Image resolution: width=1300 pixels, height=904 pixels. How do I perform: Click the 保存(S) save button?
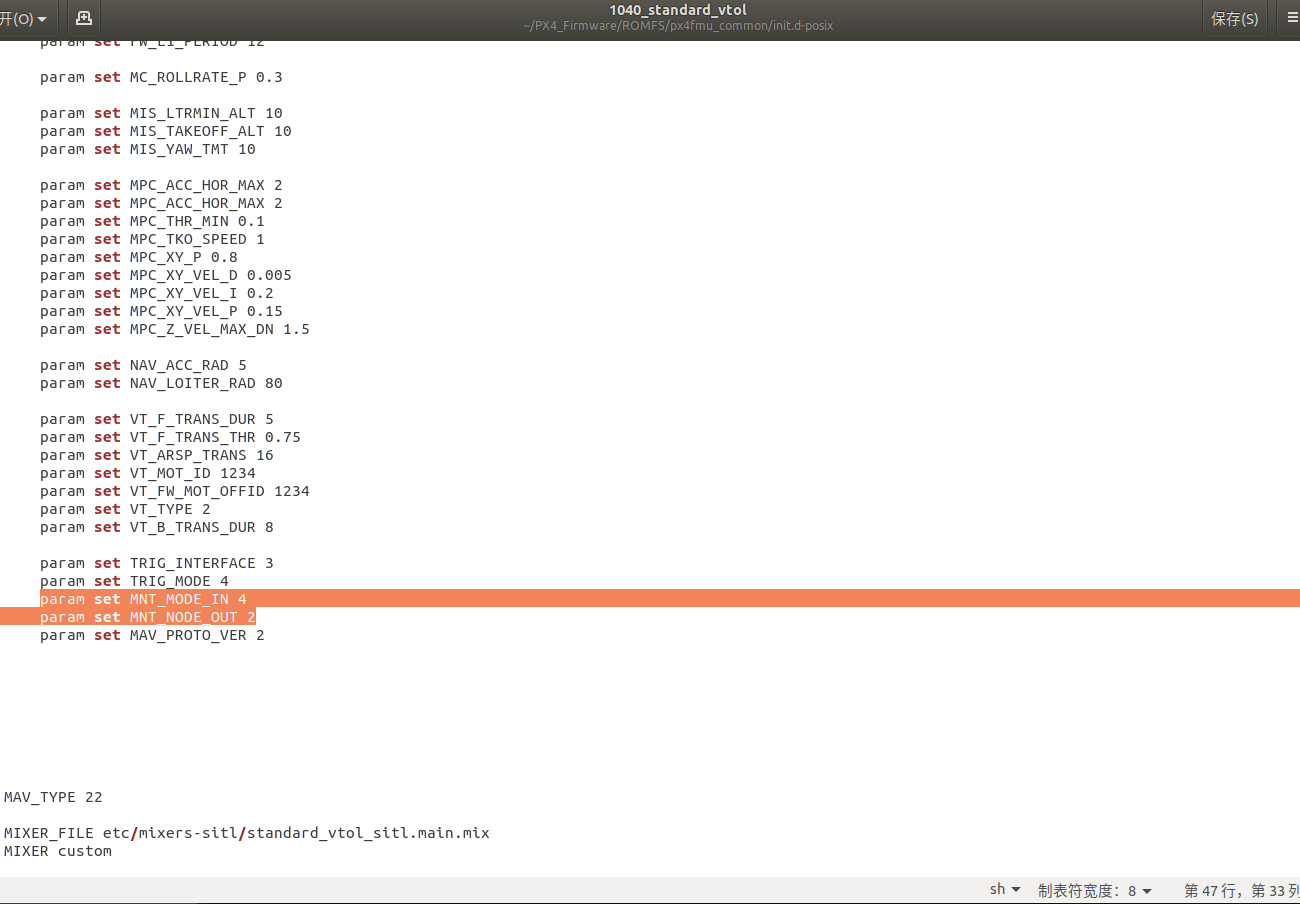pyautogui.click(x=1234, y=18)
